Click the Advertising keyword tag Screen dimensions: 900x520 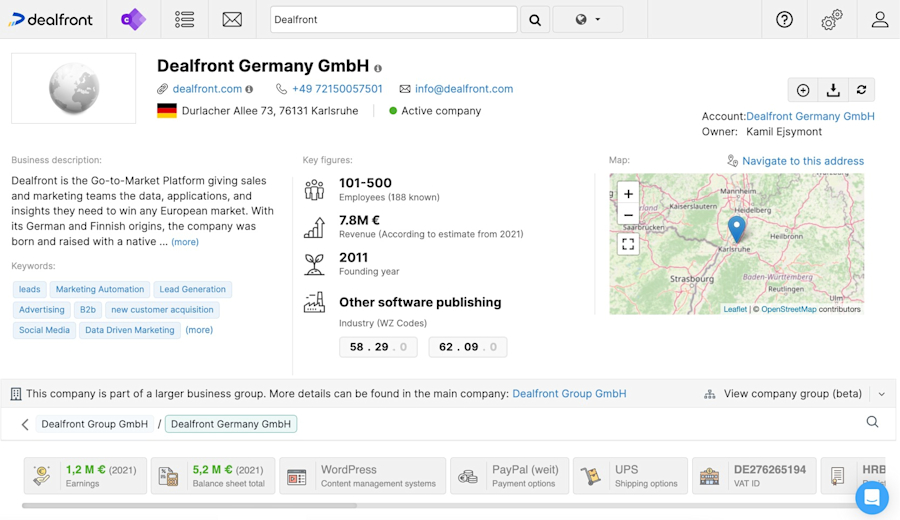point(41,310)
